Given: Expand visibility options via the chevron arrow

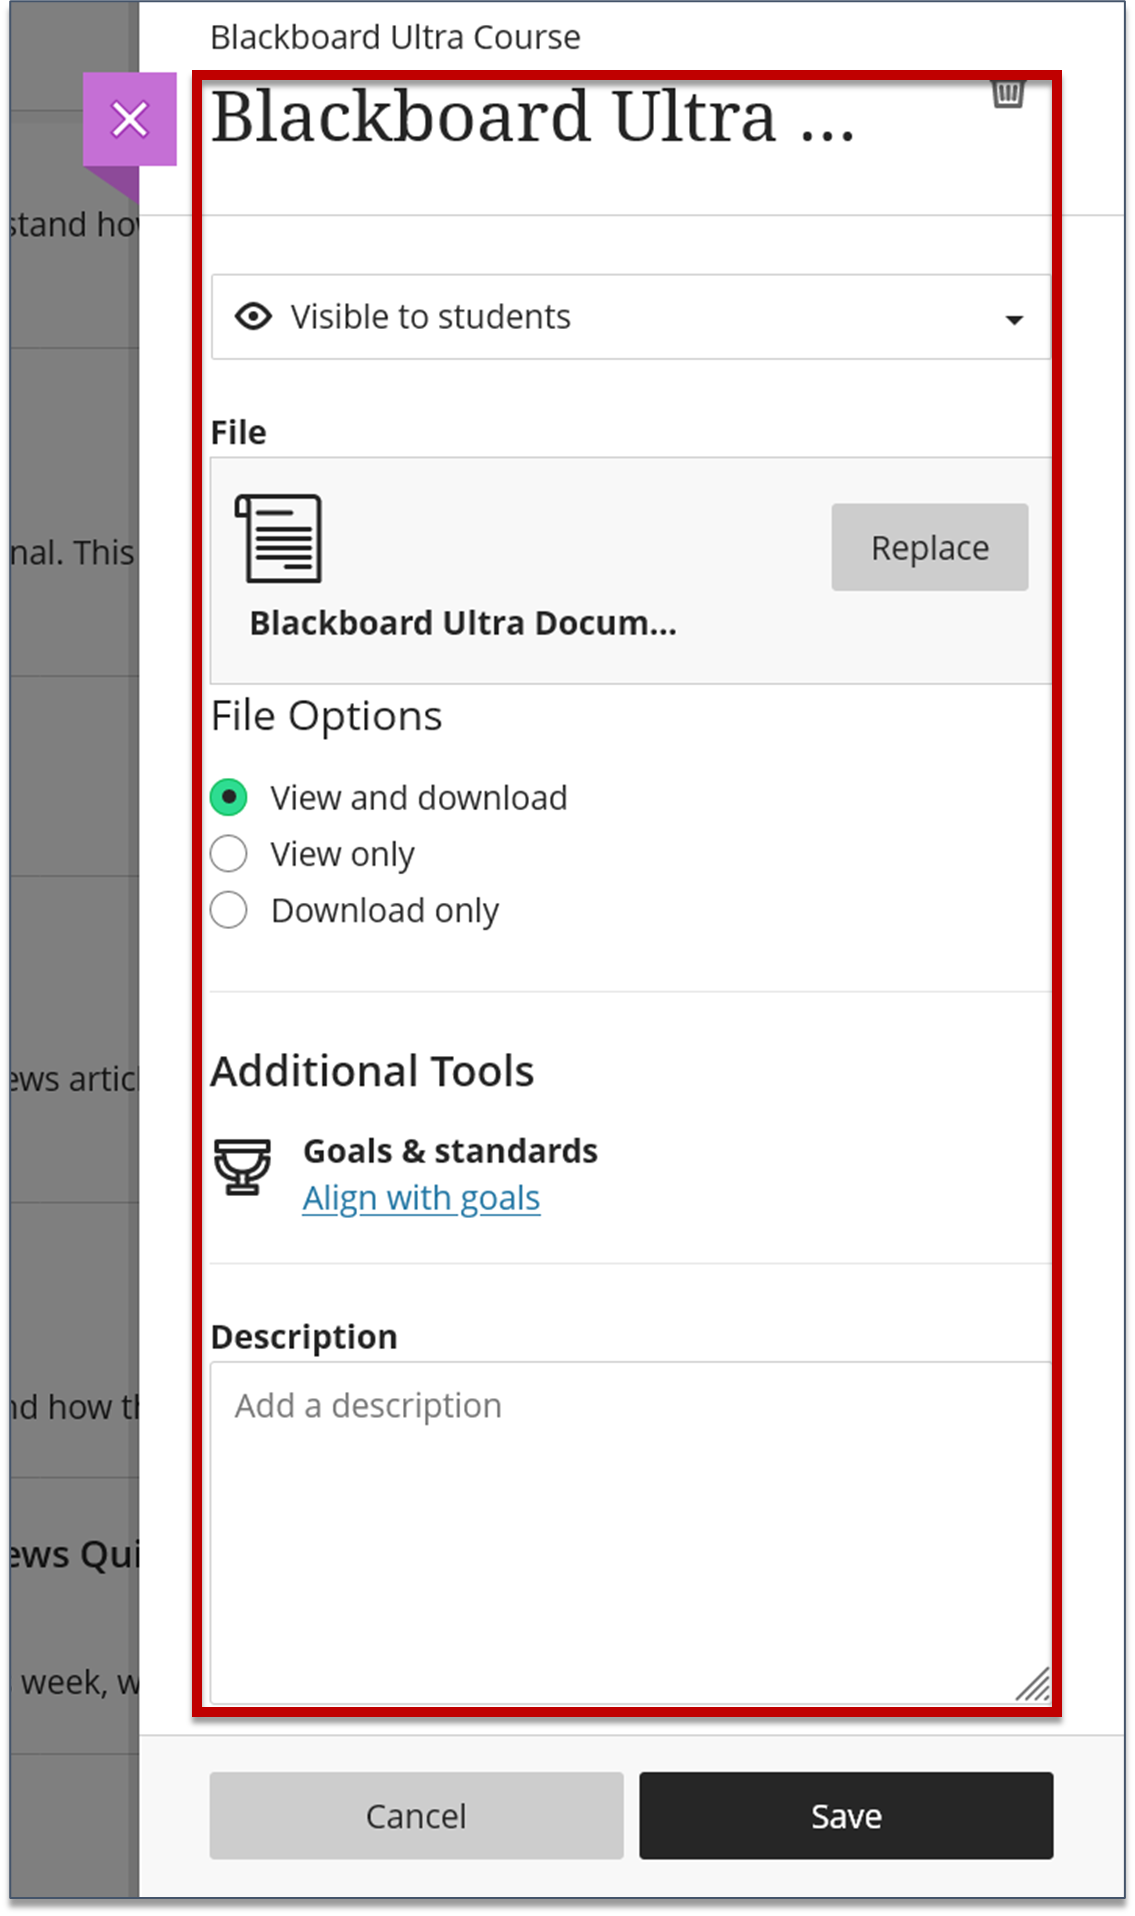Looking at the screenshot, I should 1015,319.
